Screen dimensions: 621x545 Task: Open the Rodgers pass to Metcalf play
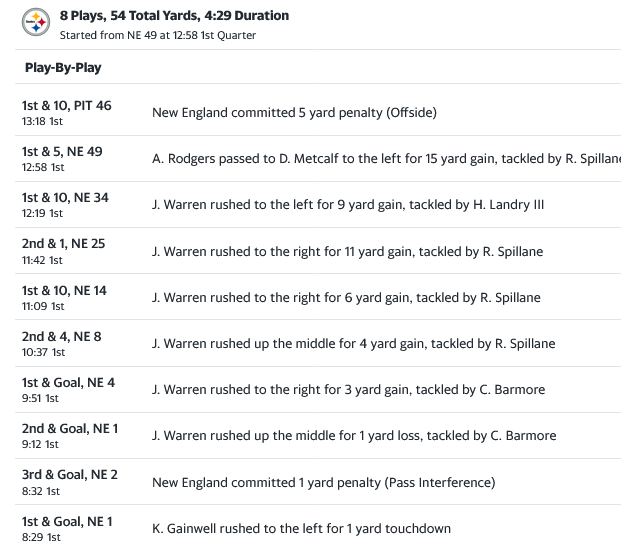tap(386, 159)
